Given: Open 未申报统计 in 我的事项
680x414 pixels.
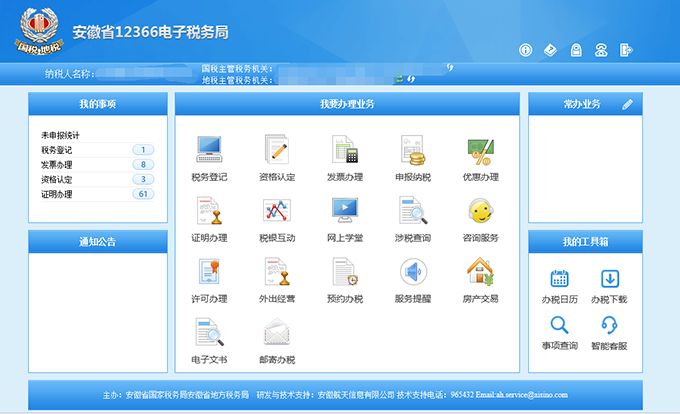Looking at the screenshot, I should coord(60,135).
